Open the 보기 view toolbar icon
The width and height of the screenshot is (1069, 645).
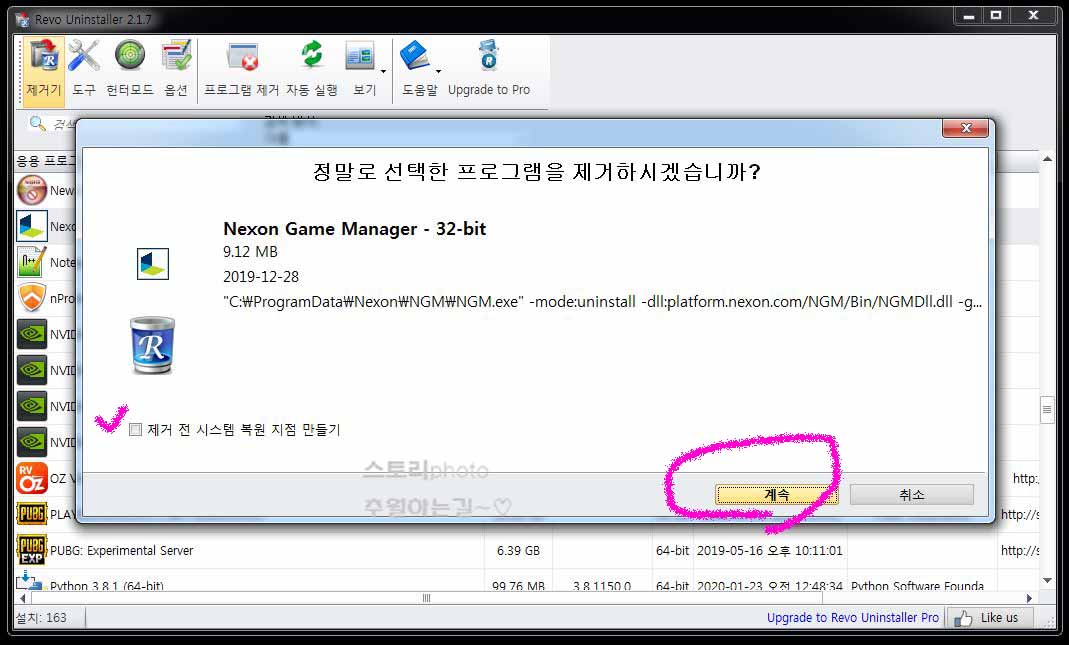(x=361, y=68)
